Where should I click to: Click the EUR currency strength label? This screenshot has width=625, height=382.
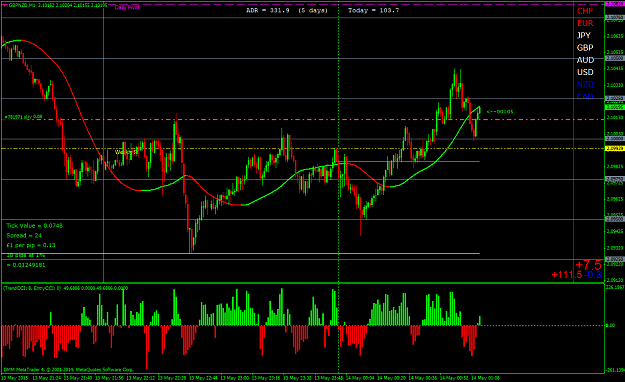(x=585, y=24)
